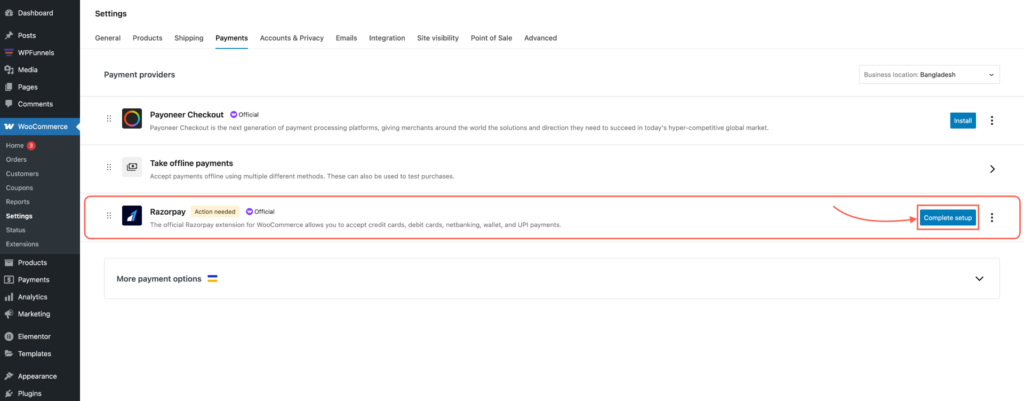This screenshot has height=401, width=1024.
Task: Click the Appearance brush icon
Action: (9, 376)
